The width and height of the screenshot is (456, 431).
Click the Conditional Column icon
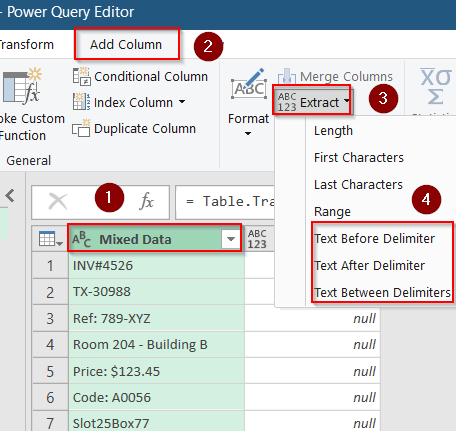click(82, 76)
